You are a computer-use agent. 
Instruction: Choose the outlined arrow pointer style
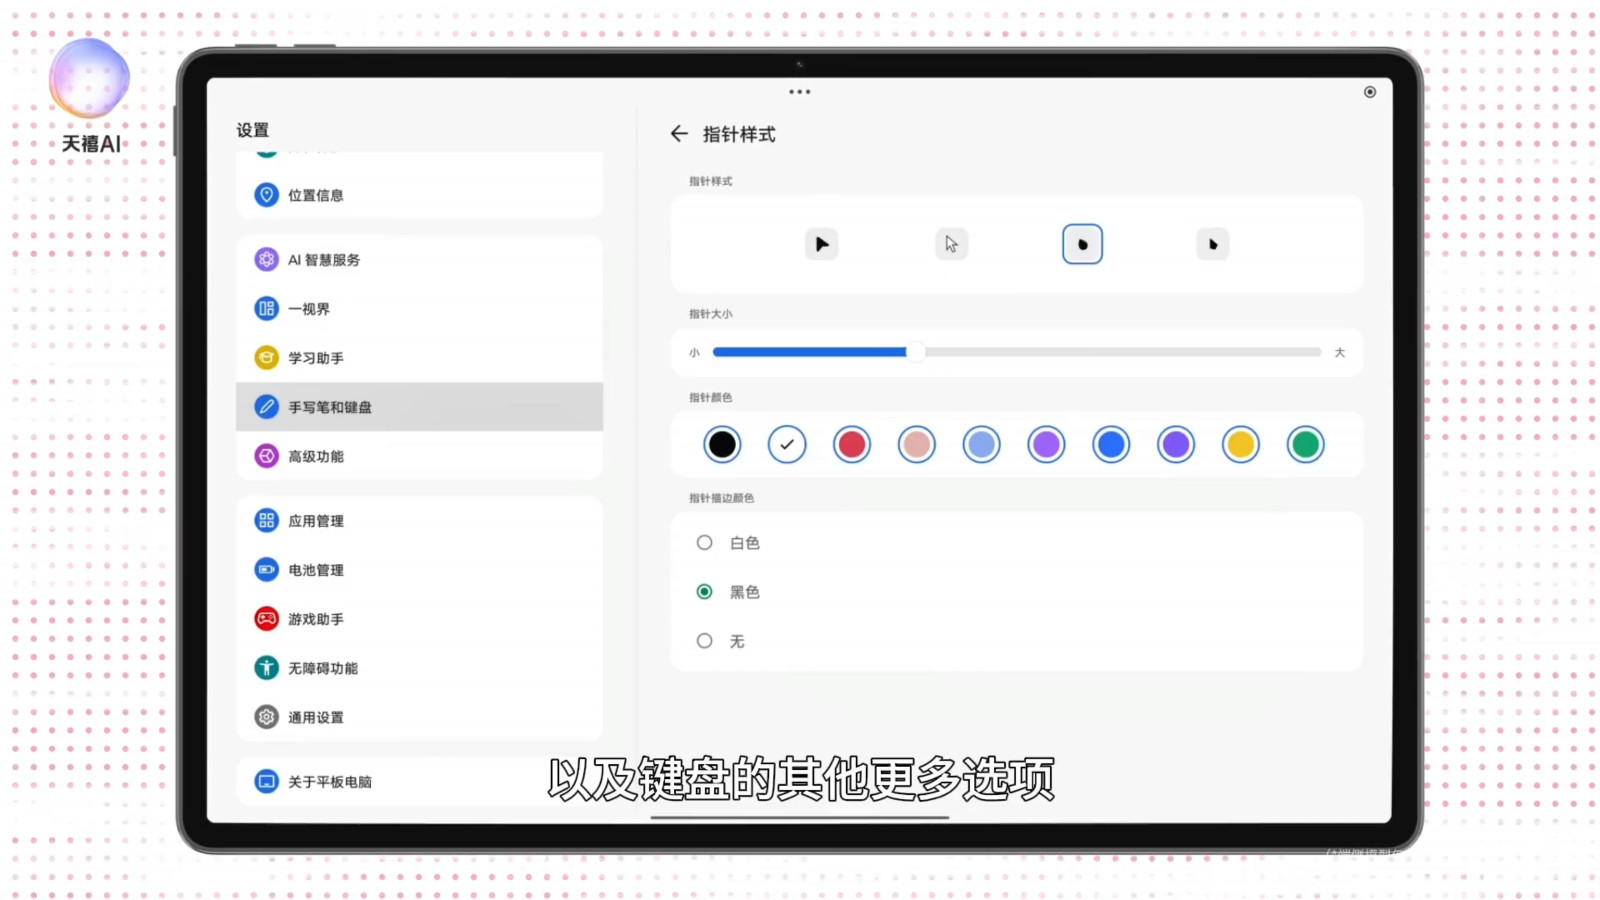[x=951, y=244]
